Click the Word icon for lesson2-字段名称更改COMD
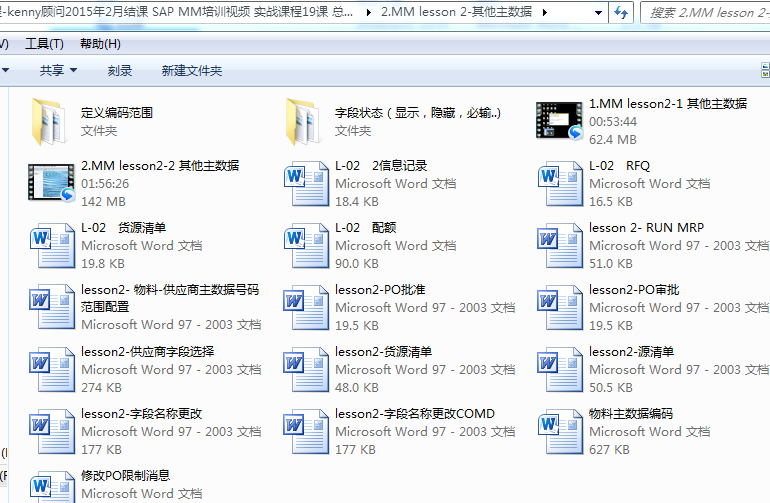 point(306,431)
